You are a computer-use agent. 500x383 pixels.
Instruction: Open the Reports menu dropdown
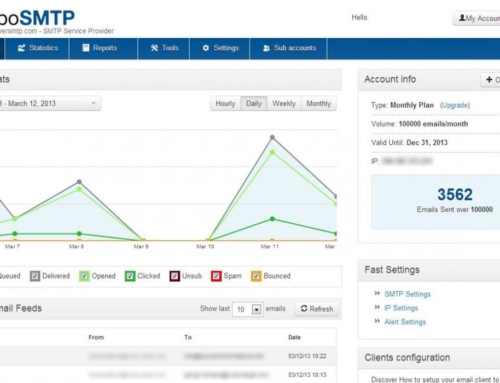point(103,48)
